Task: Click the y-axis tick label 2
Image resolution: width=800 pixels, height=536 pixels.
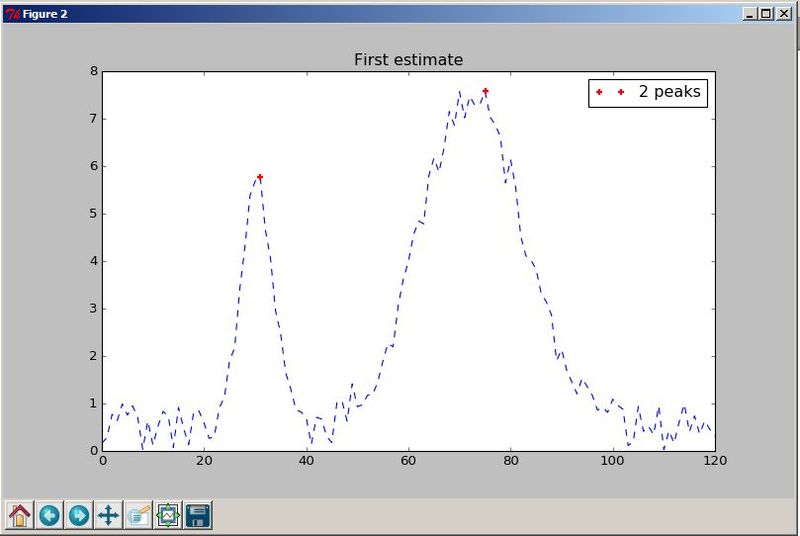Action: click(x=94, y=356)
